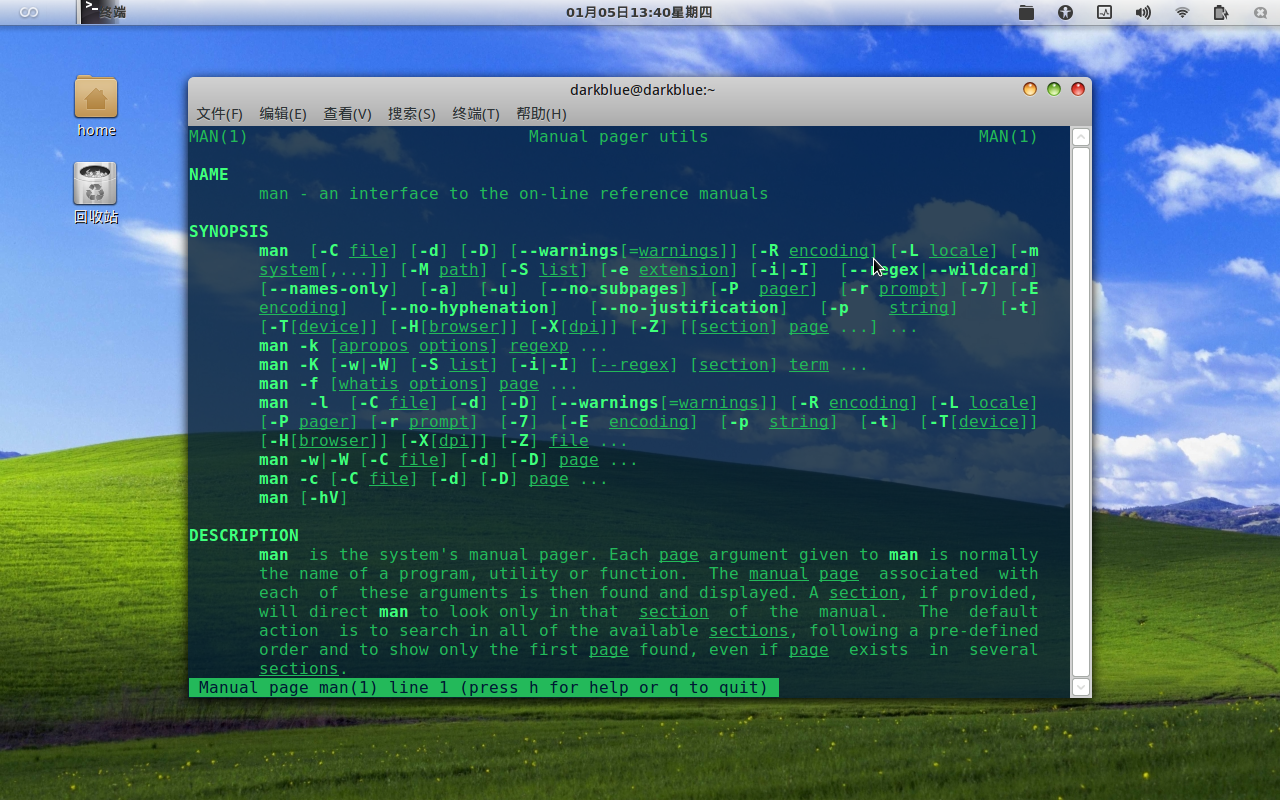The height and width of the screenshot is (800, 1280).
Task: Click the underlined word 'apropos'
Action: (x=374, y=346)
